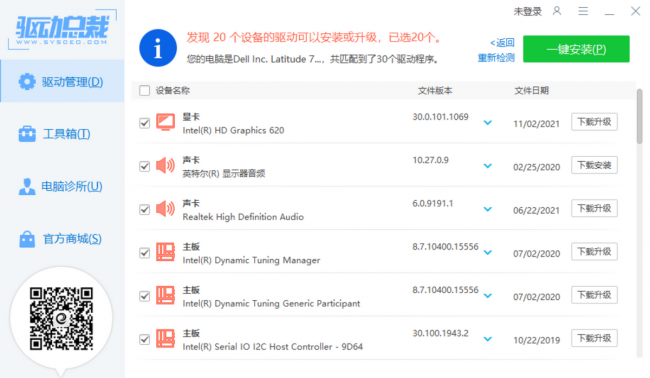Click the user account icon
The image size is (650, 378).
(x=557, y=11)
